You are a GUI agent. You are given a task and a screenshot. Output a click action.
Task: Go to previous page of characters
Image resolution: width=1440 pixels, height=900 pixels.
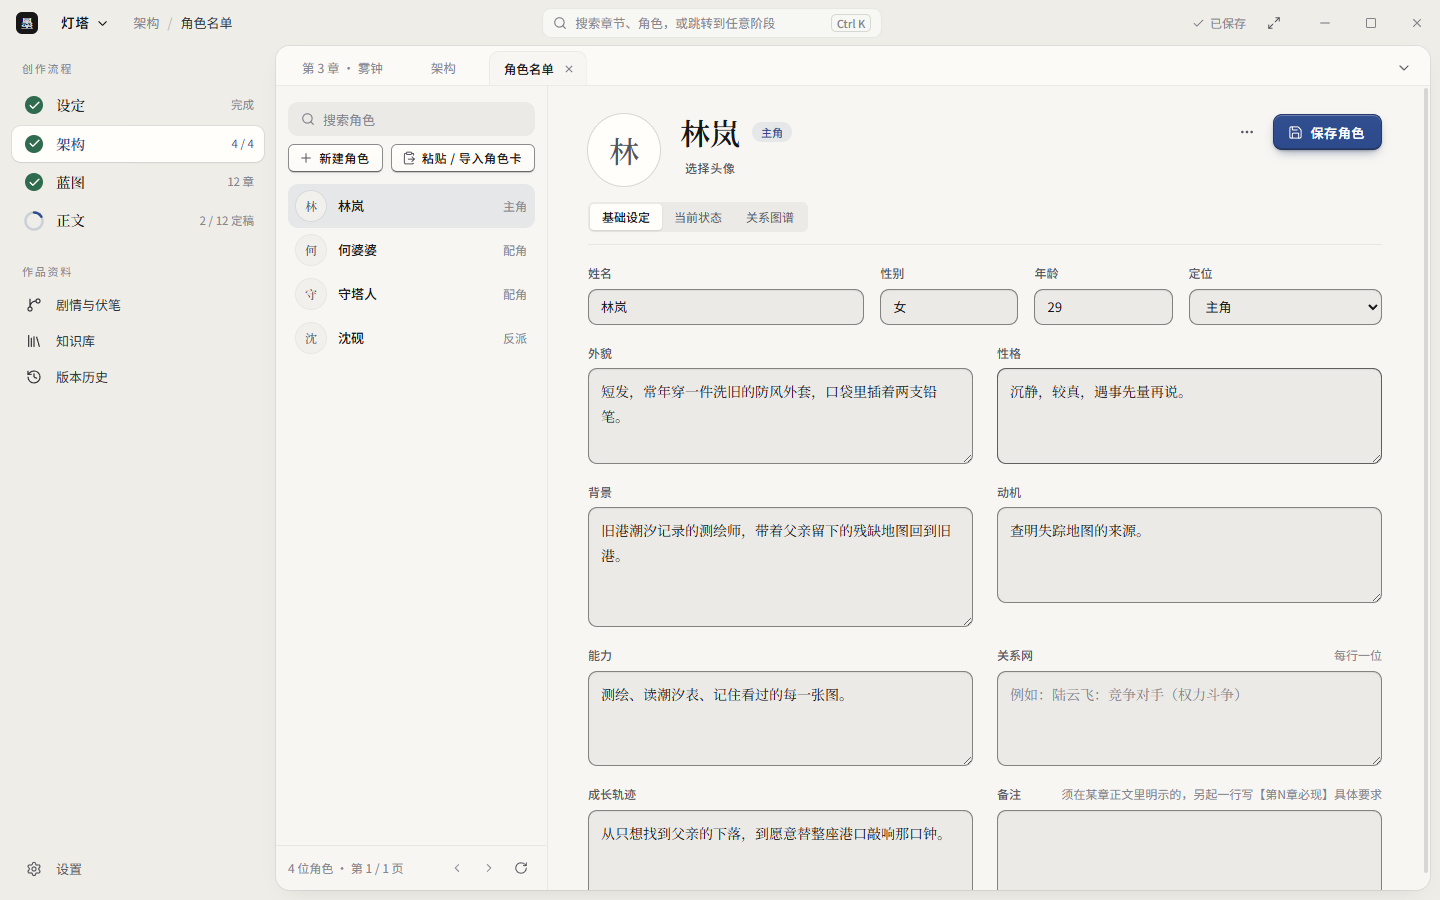457,868
